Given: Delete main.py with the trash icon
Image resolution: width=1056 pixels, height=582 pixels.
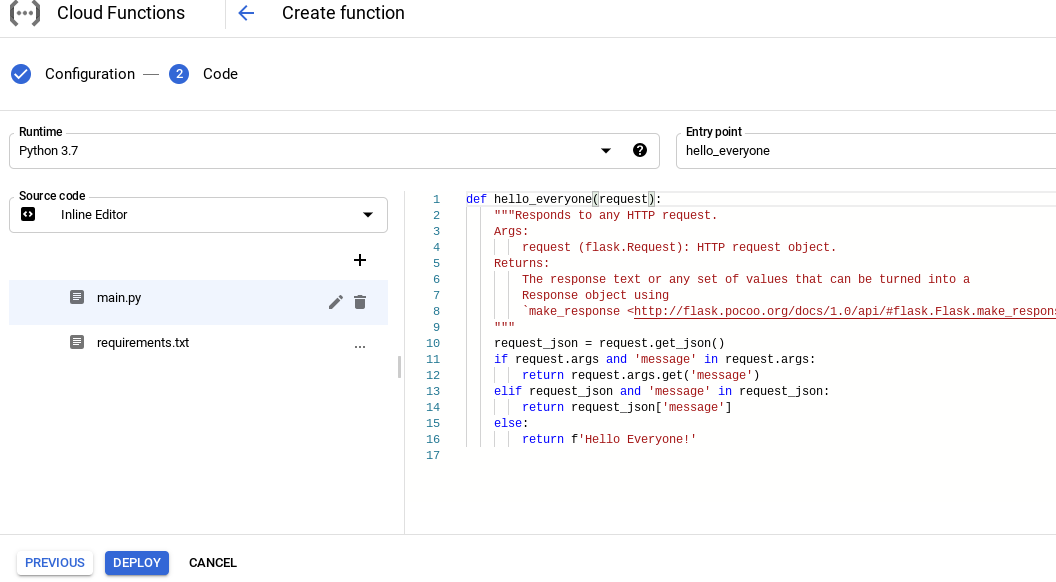Looking at the screenshot, I should pyautogui.click(x=360, y=302).
